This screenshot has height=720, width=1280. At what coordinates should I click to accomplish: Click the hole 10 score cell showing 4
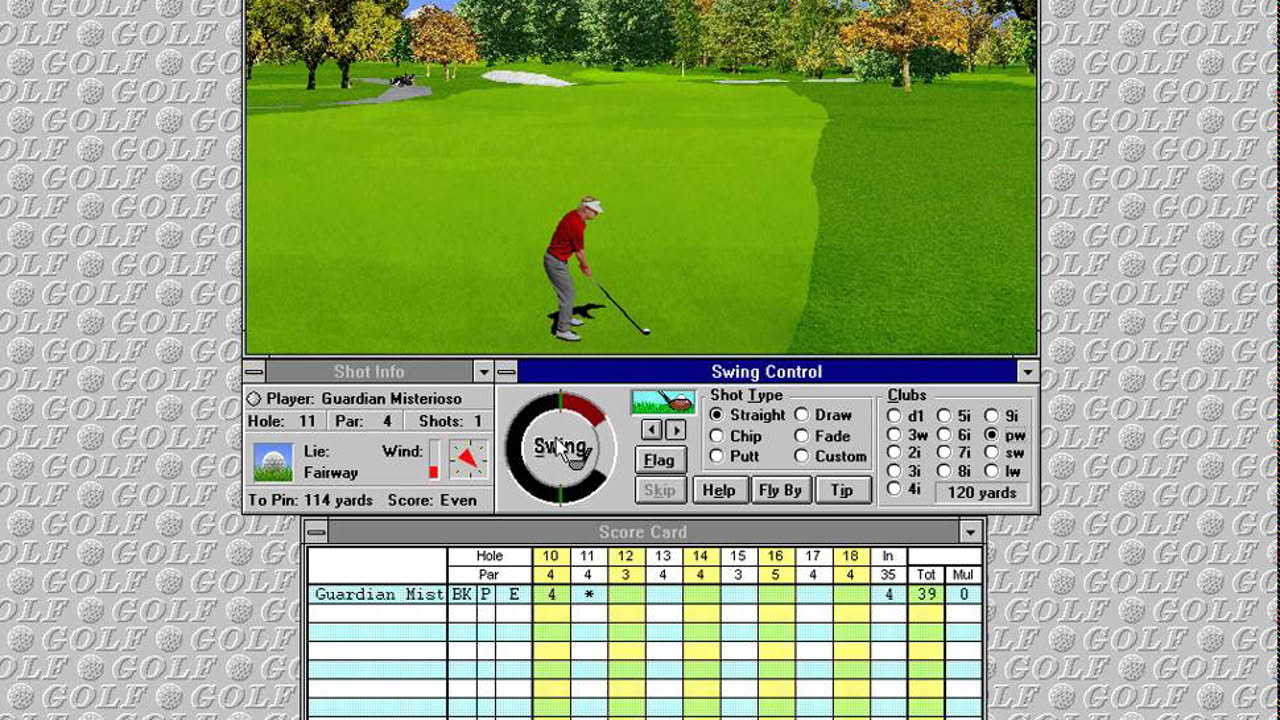[551, 594]
